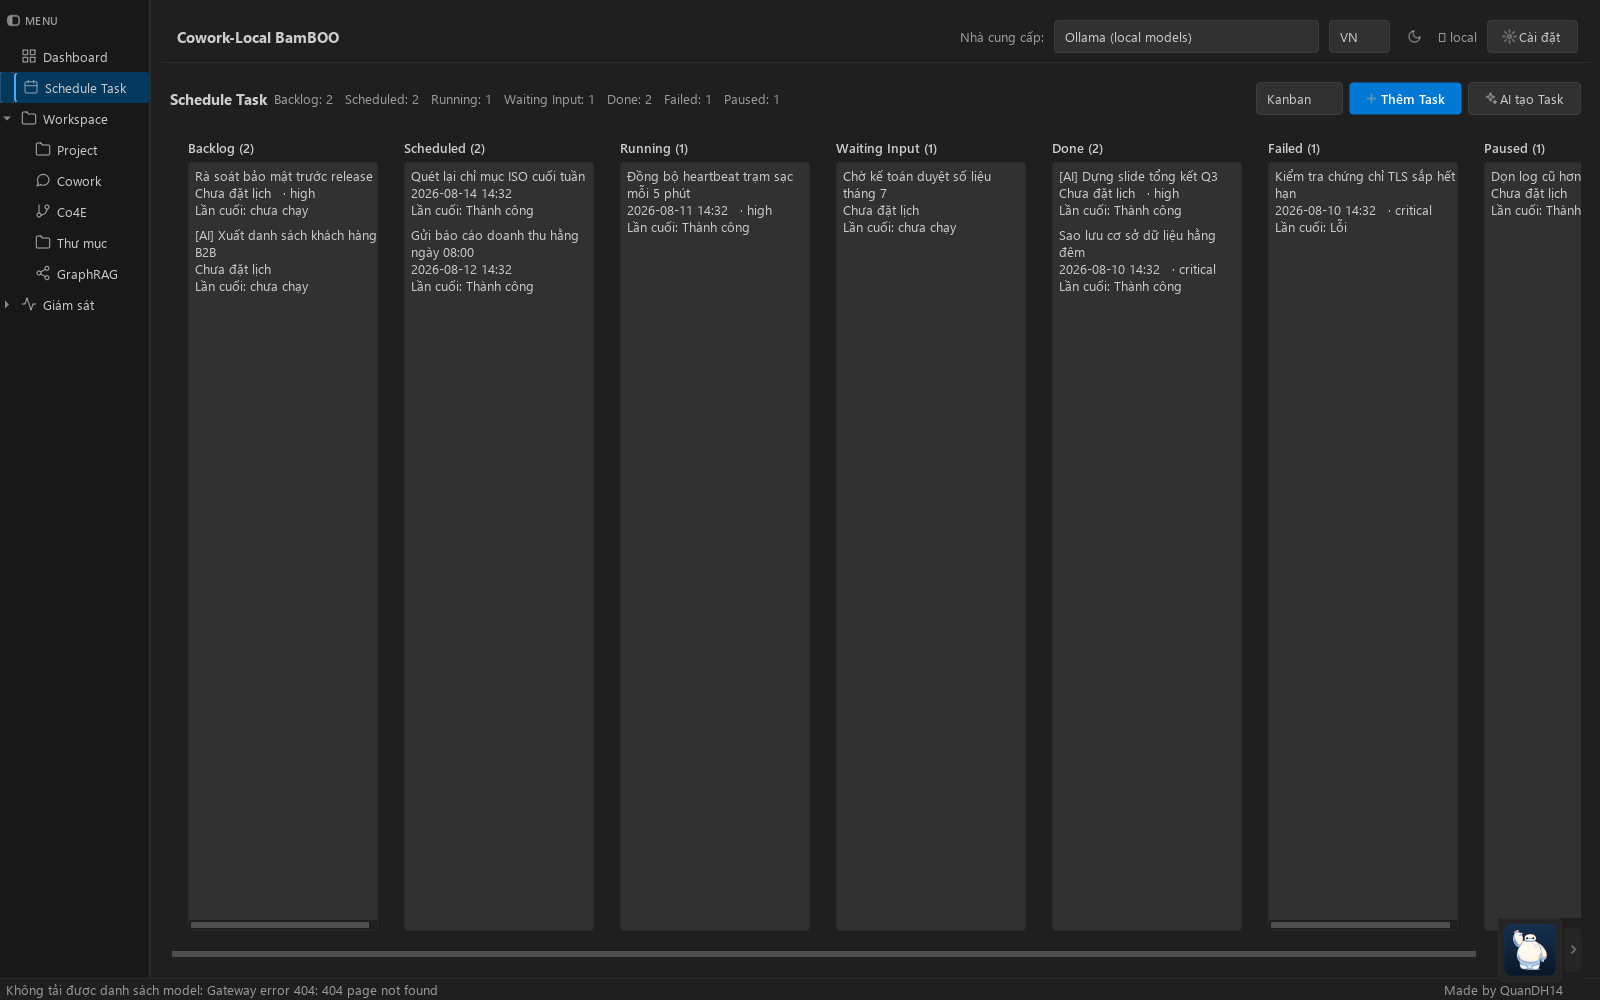Image resolution: width=1600 pixels, height=1000 pixels.
Task: Open the Cowork chat bubble icon
Action: click(43, 181)
